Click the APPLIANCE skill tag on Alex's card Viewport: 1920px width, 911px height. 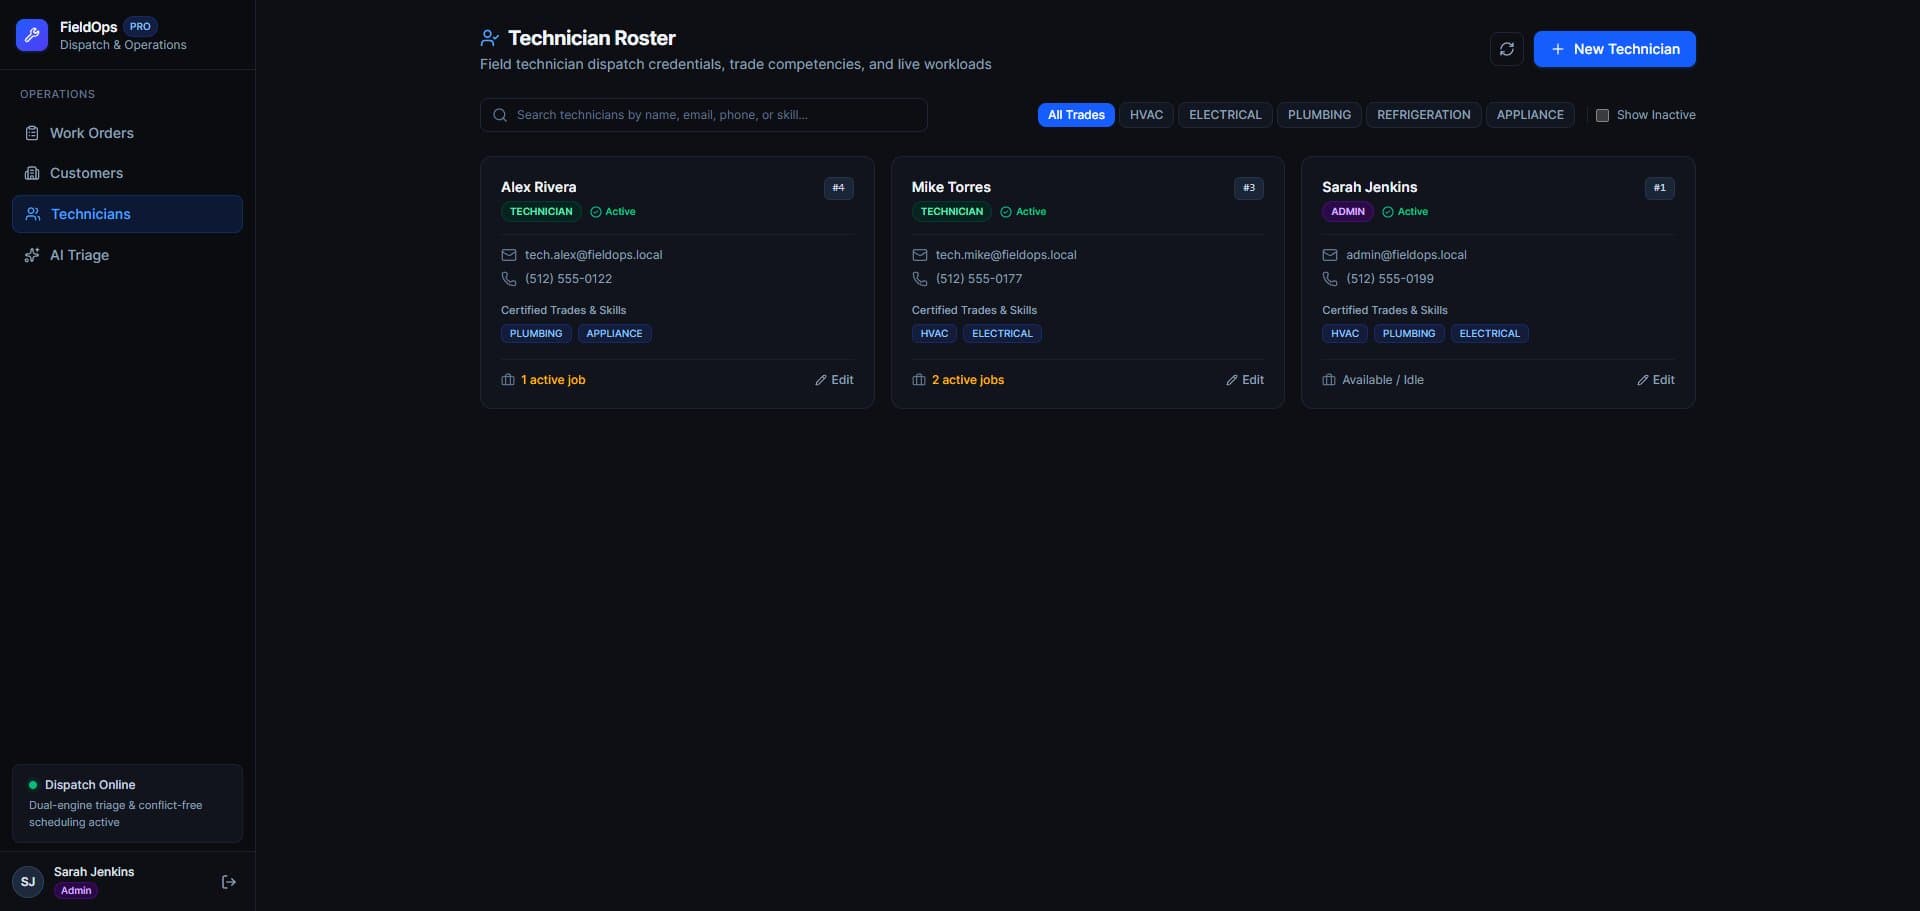point(614,334)
